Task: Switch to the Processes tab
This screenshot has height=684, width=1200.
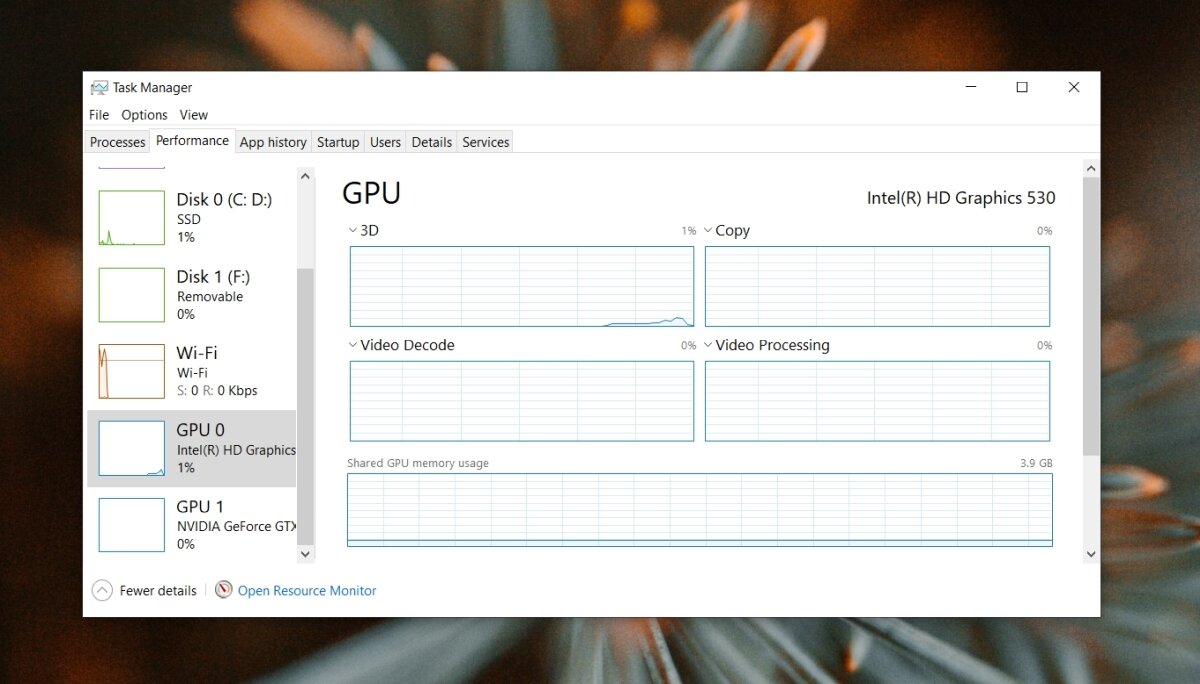Action: 117,142
